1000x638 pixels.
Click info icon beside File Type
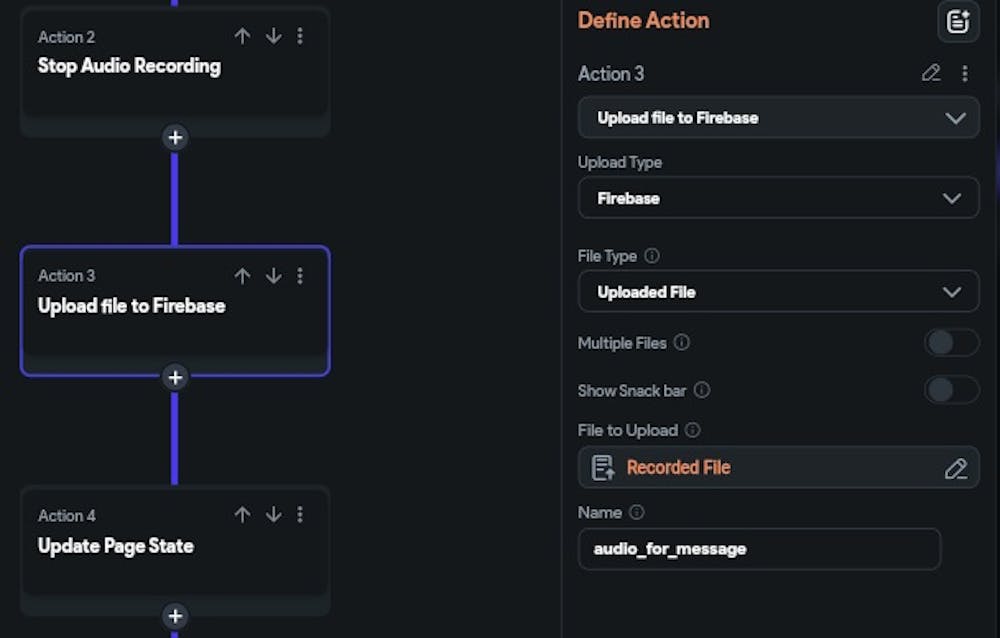tap(652, 256)
